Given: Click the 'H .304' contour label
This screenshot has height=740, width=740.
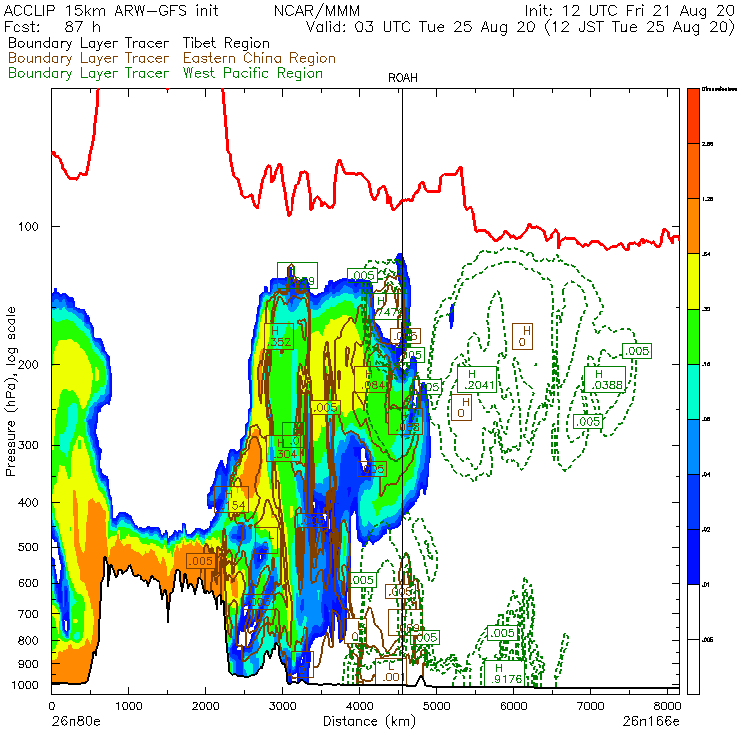Looking at the screenshot, I should [x=284, y=449].
